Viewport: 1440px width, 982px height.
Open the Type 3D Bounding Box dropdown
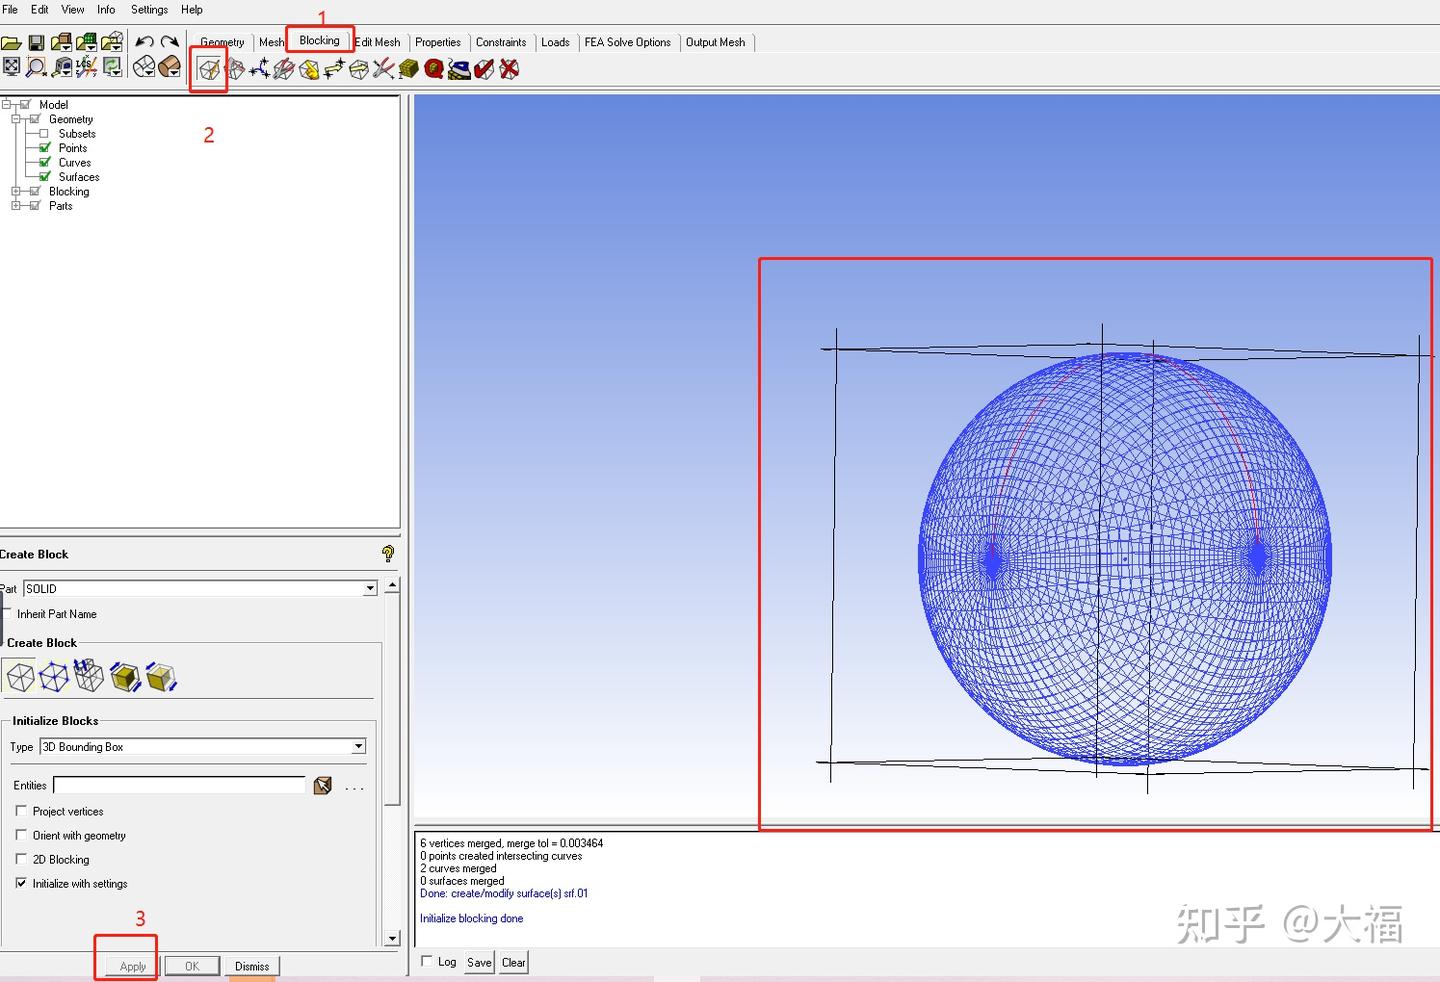203,746
